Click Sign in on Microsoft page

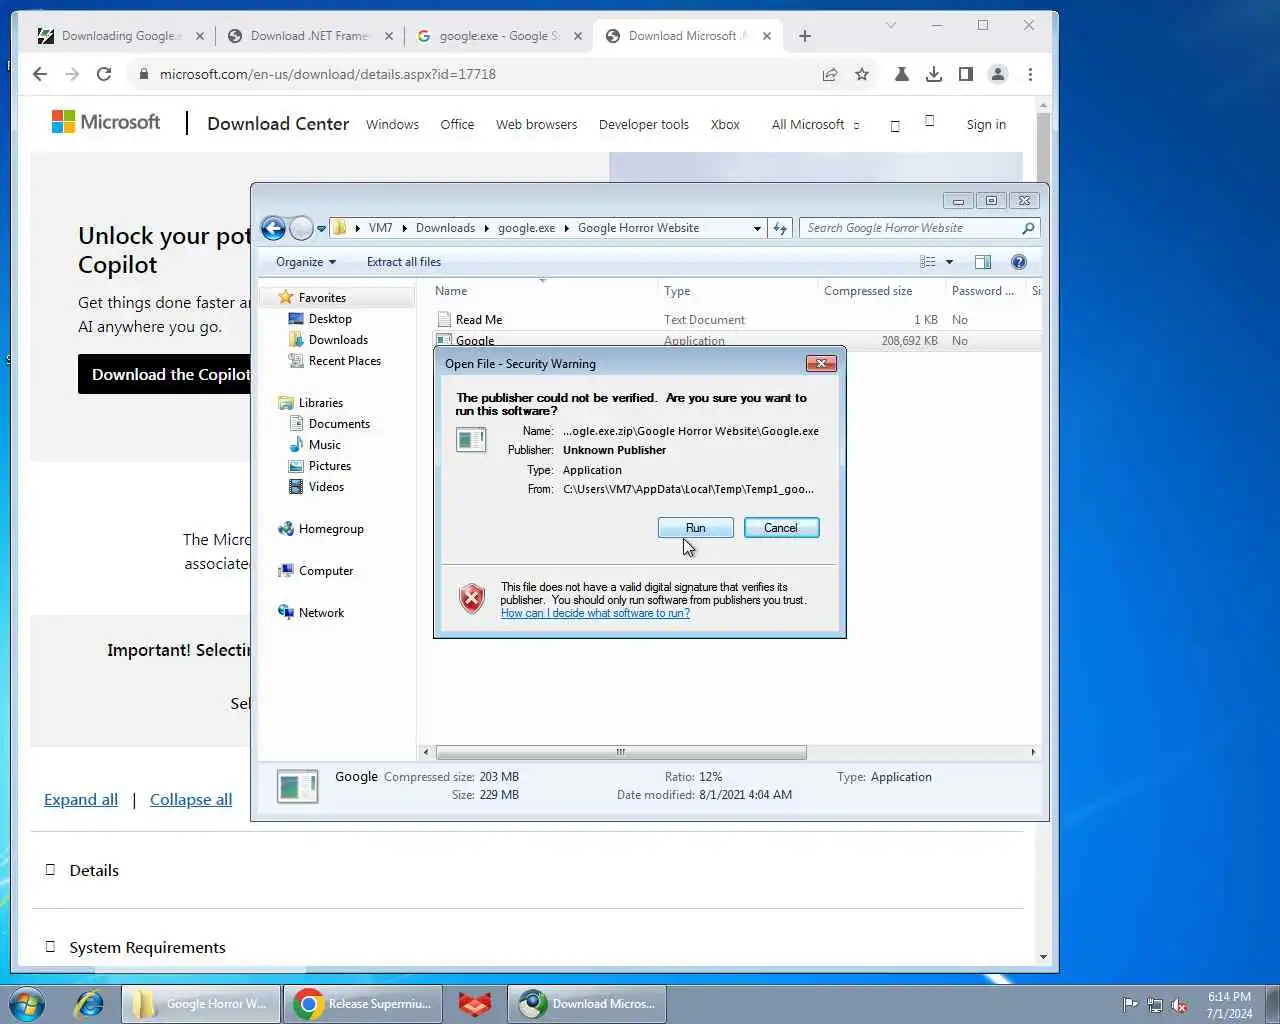point(986,124)
